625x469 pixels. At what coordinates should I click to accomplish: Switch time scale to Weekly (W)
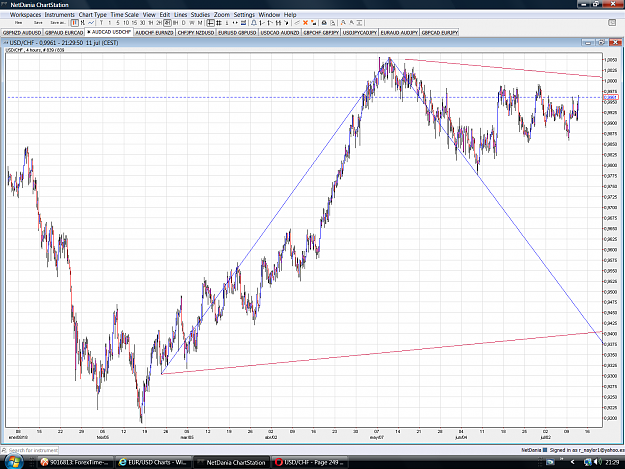coord(192,23)
